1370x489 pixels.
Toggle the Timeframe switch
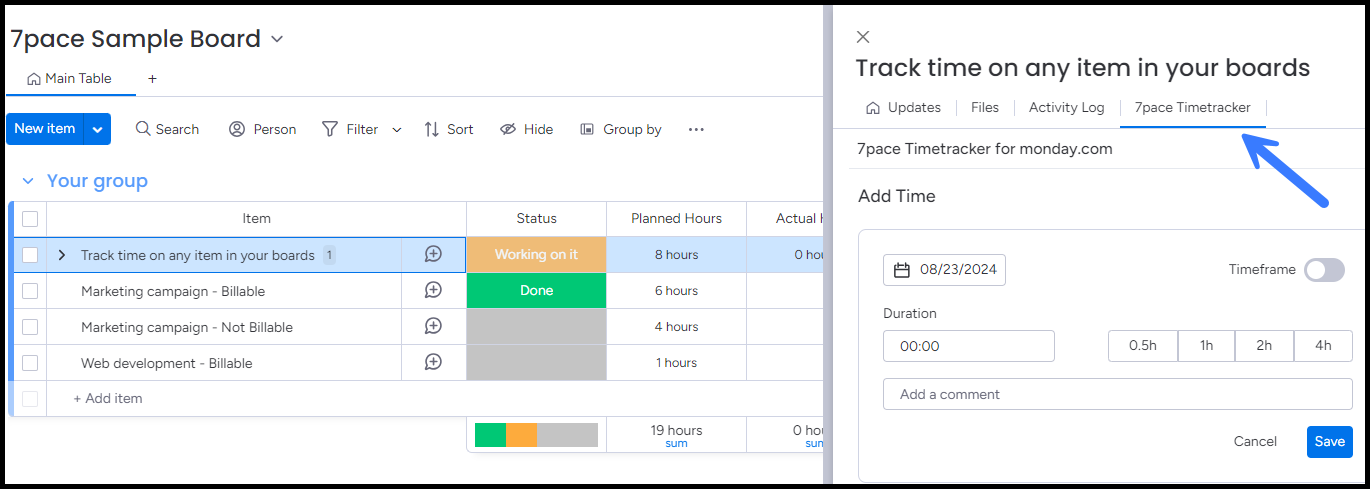tap(1324, 270)
